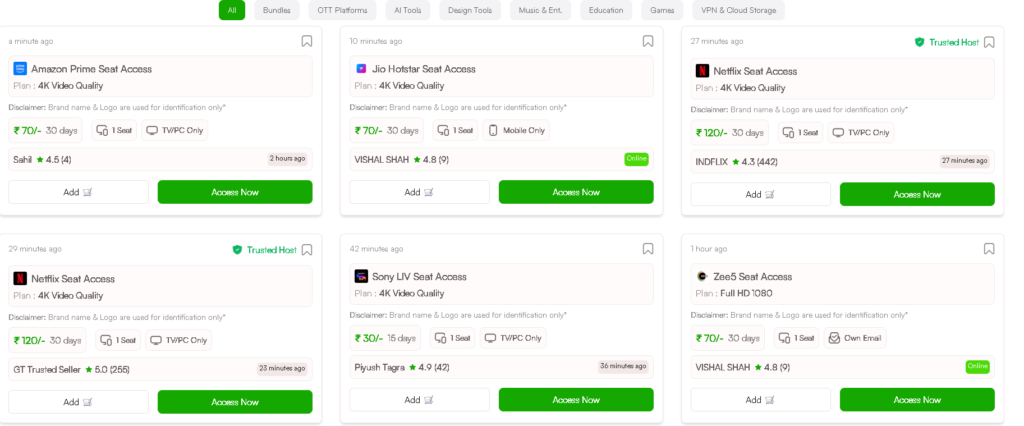The height and width of the screenshot is (426, 1024).
Task: Open the VPN & Cloud Storage category
Action: [738, 10]
